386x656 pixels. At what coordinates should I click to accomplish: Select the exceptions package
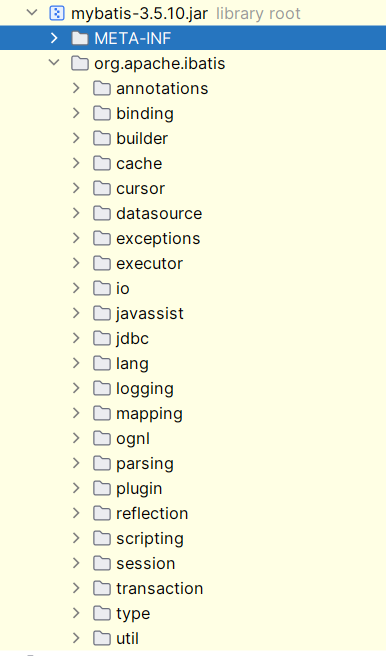tap(158, 238)
